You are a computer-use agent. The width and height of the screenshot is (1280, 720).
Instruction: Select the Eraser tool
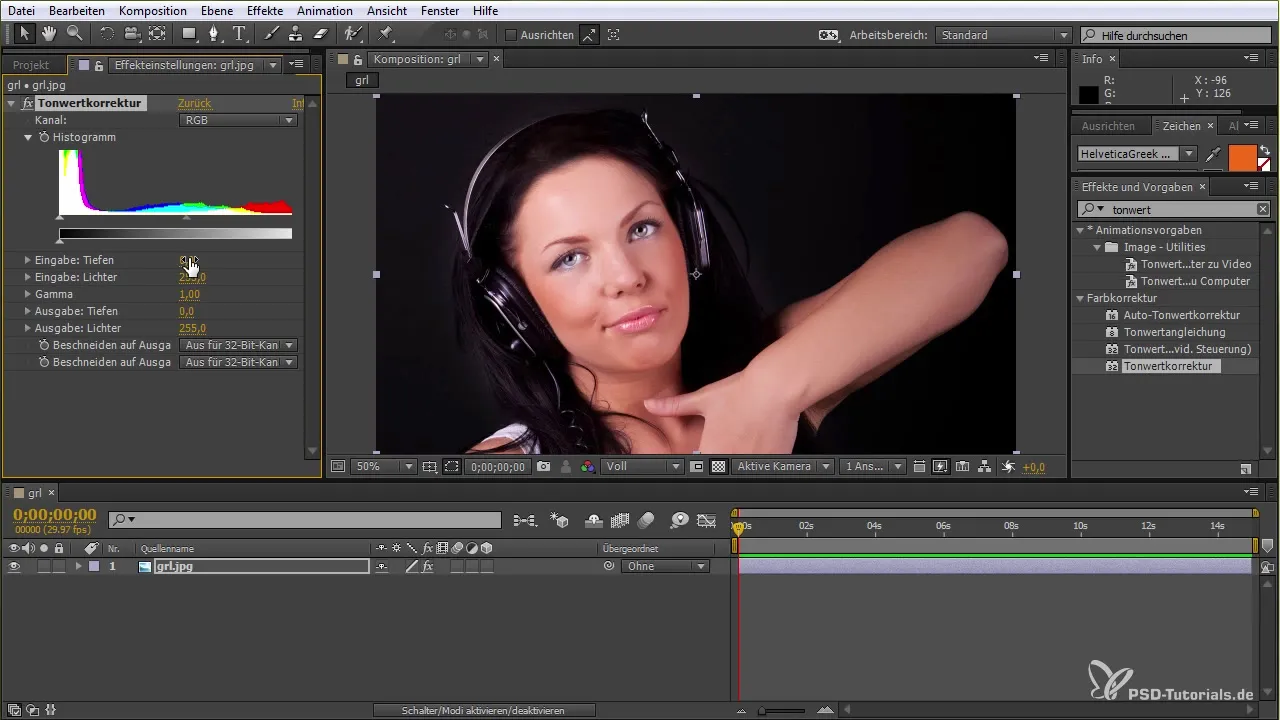pos(320,34)
